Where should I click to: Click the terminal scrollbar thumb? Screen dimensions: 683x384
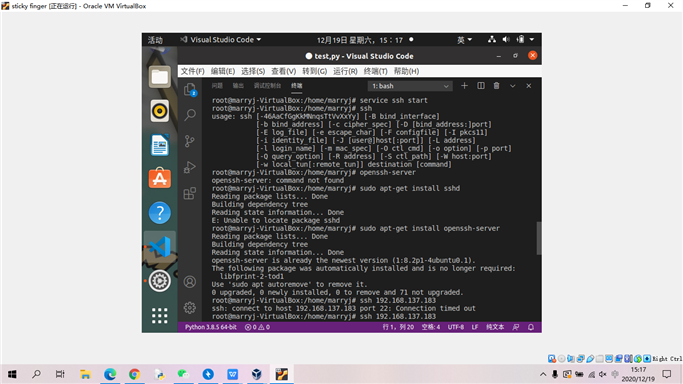click(539, 238)
